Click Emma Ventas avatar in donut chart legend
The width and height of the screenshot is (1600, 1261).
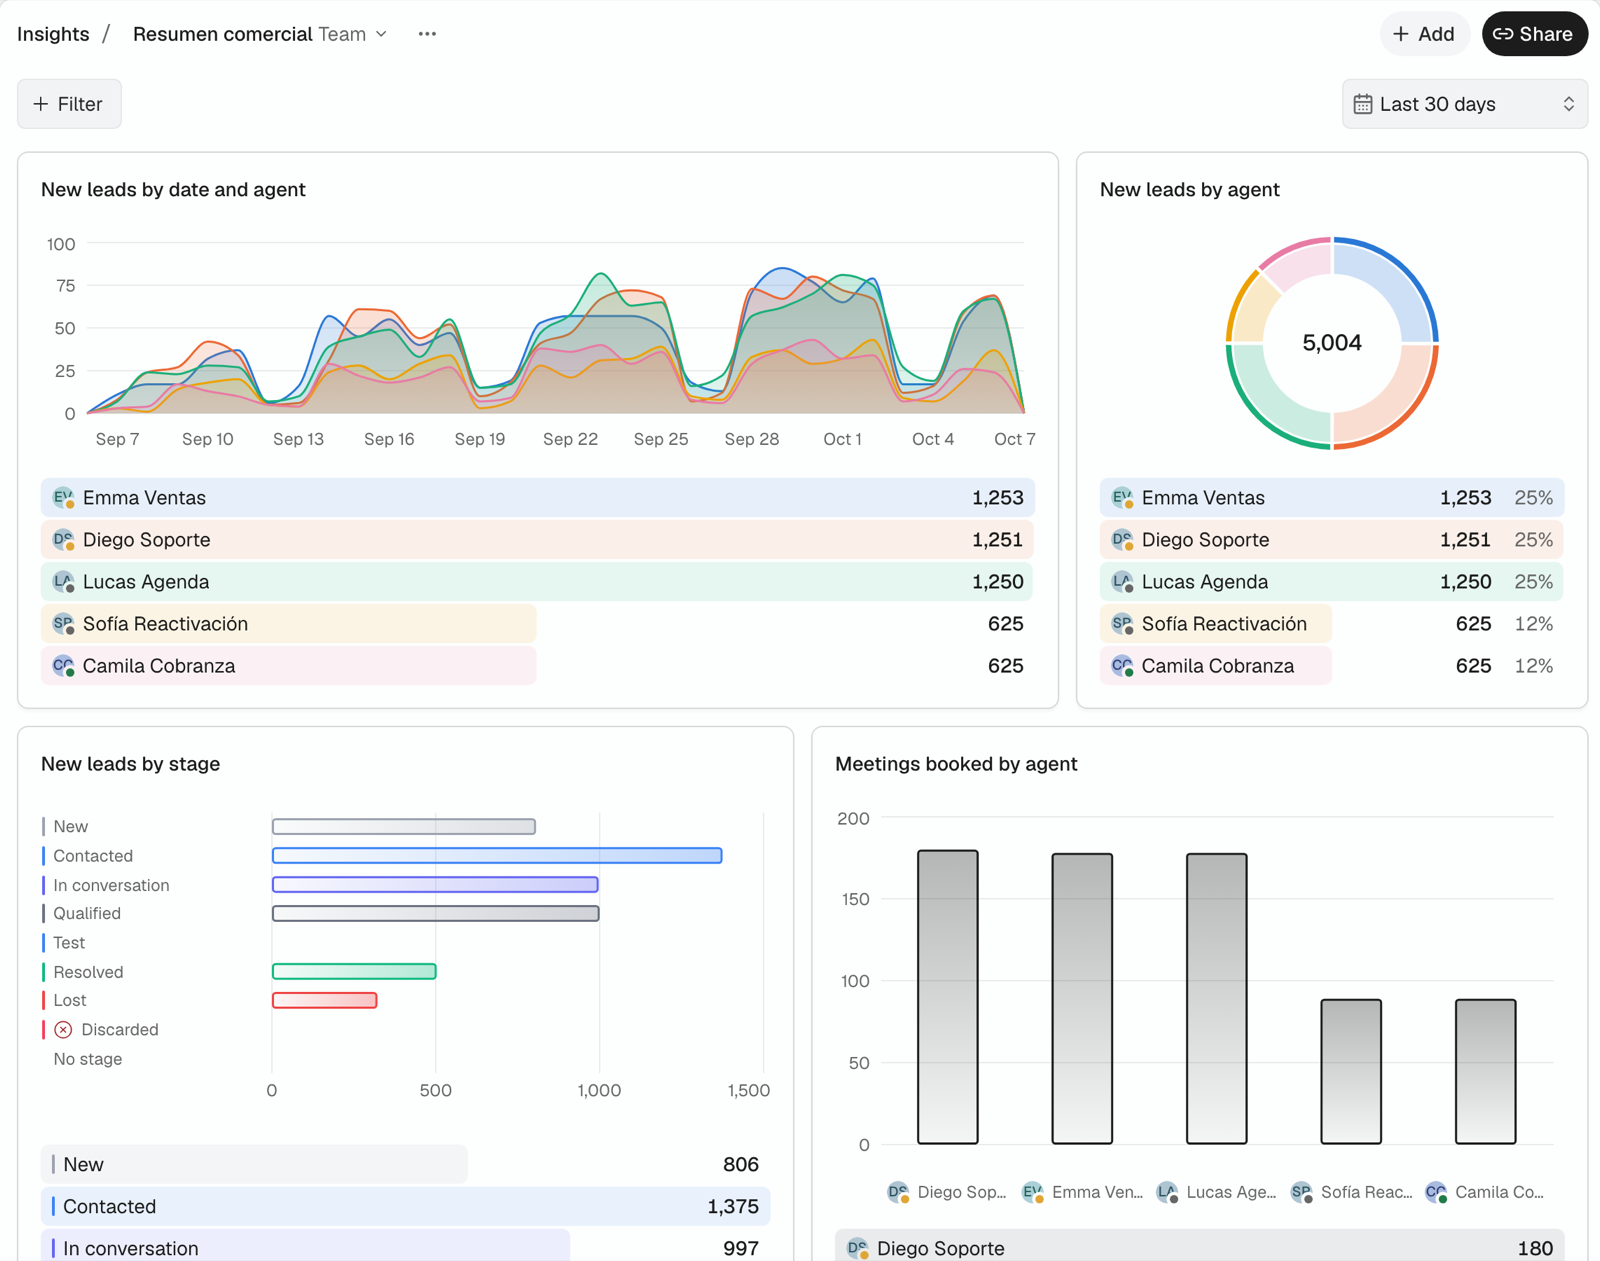(1122, 498)
